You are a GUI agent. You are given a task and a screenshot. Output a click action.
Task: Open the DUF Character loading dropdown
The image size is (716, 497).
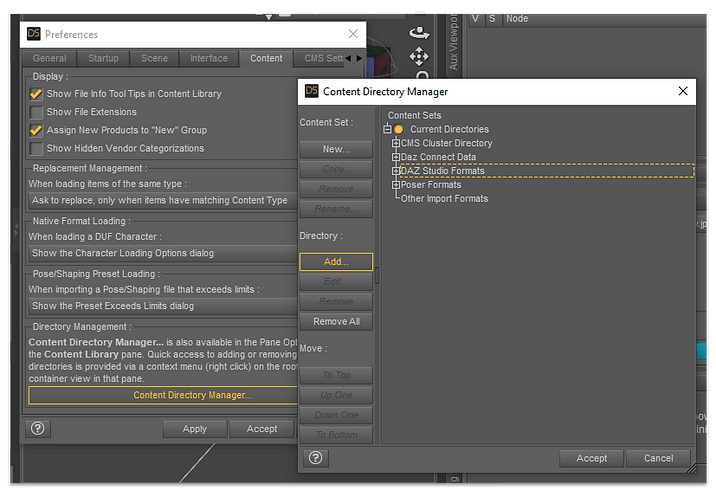pyautogui.click(x=163, y=253)
